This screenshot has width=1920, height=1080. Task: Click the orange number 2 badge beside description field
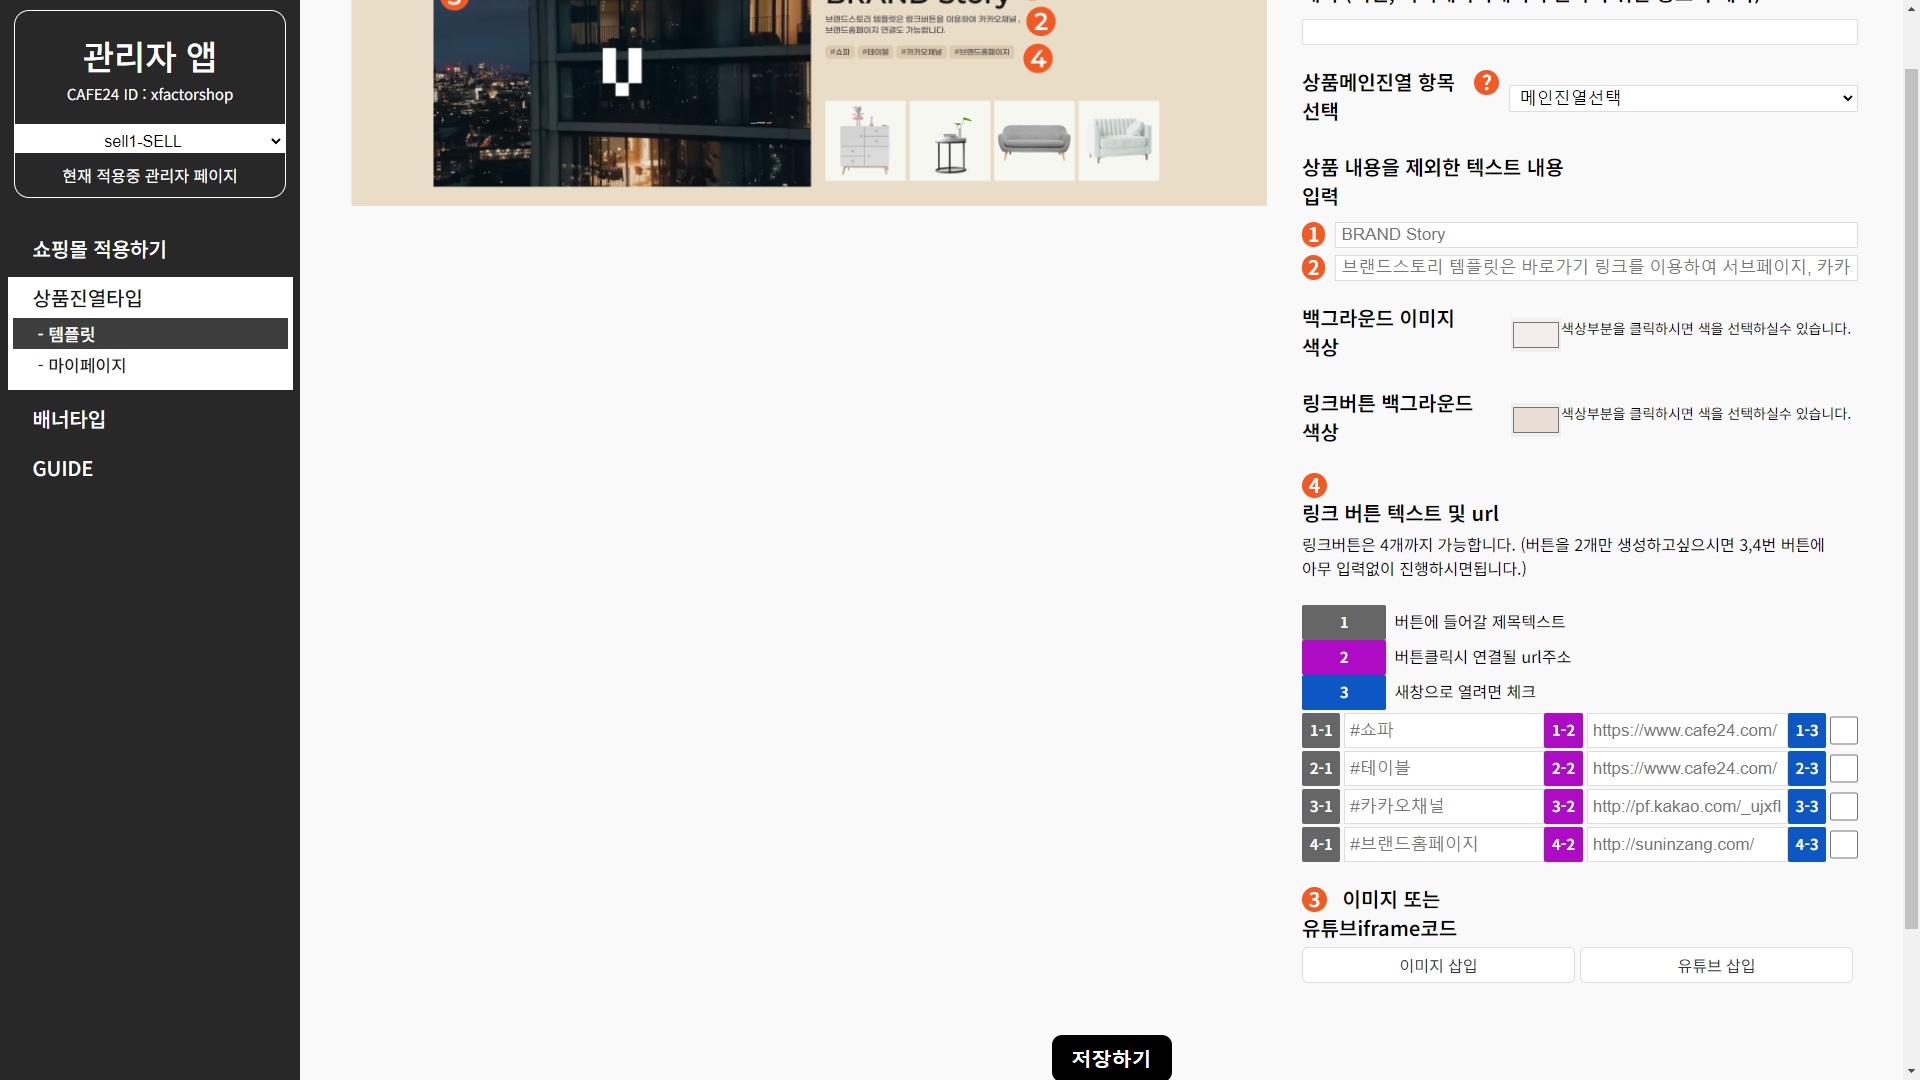click(x=1313, y=268)
